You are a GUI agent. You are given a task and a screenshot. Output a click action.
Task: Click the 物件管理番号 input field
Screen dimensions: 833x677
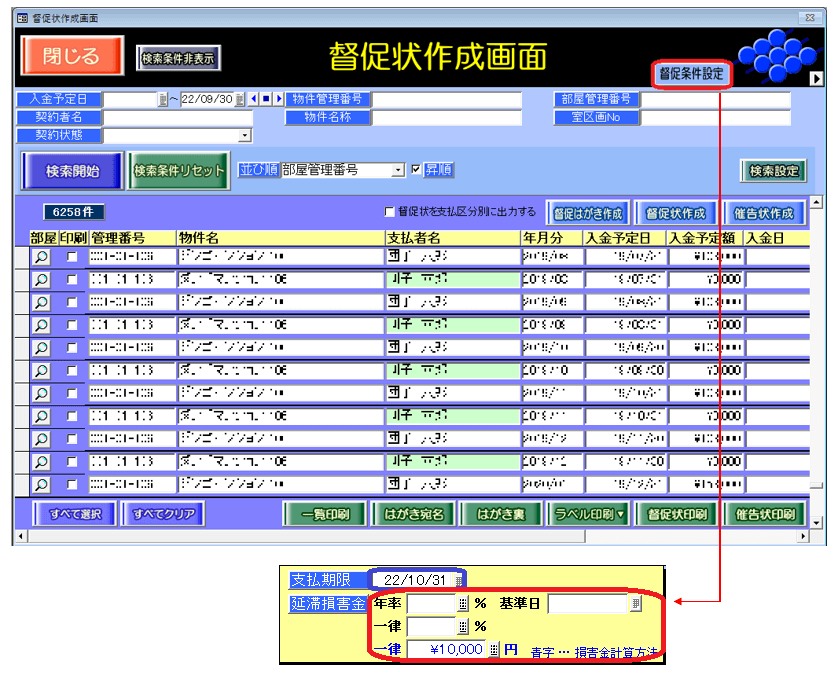tap(447, 99)
